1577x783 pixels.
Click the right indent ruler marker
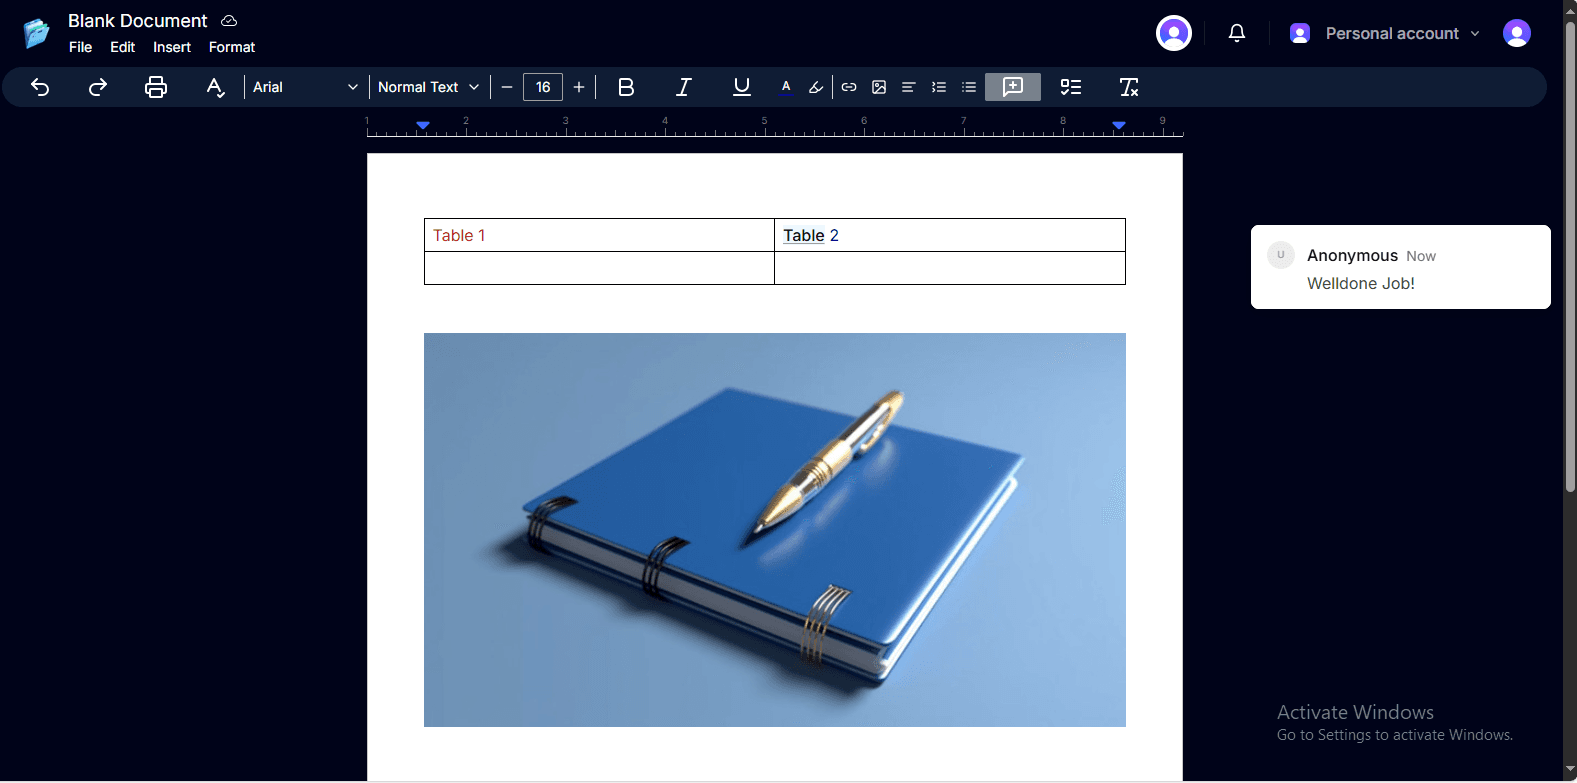click(x=1119, y=125)
